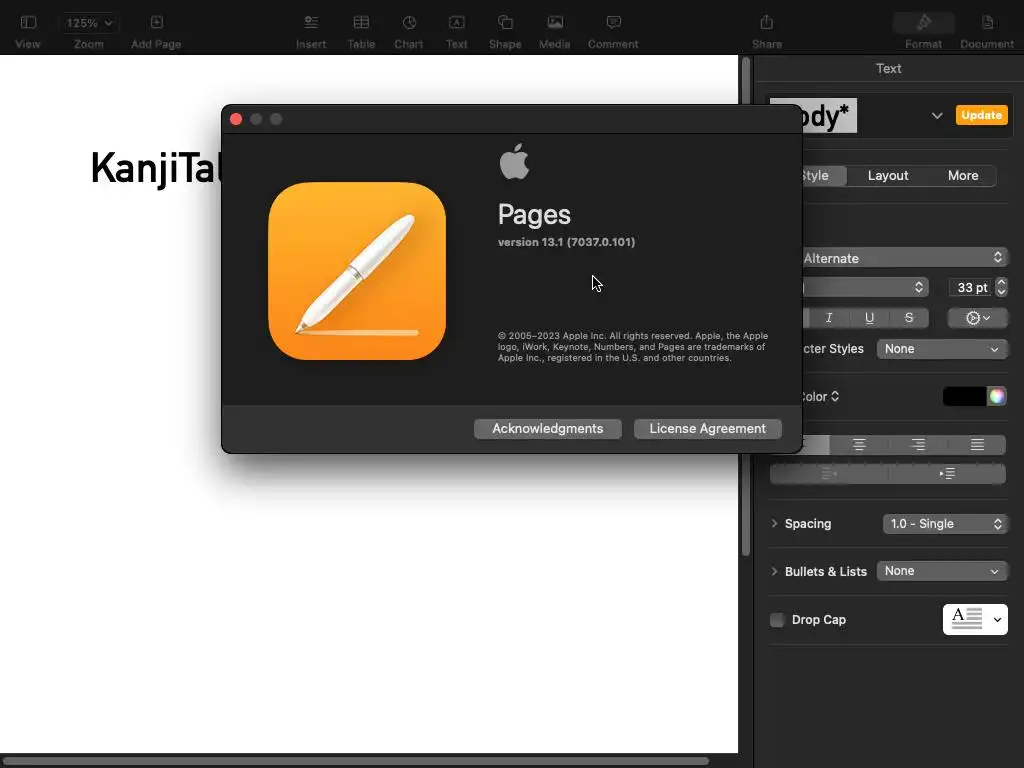Expand the Bullets & Lists section

click(774, 571)
